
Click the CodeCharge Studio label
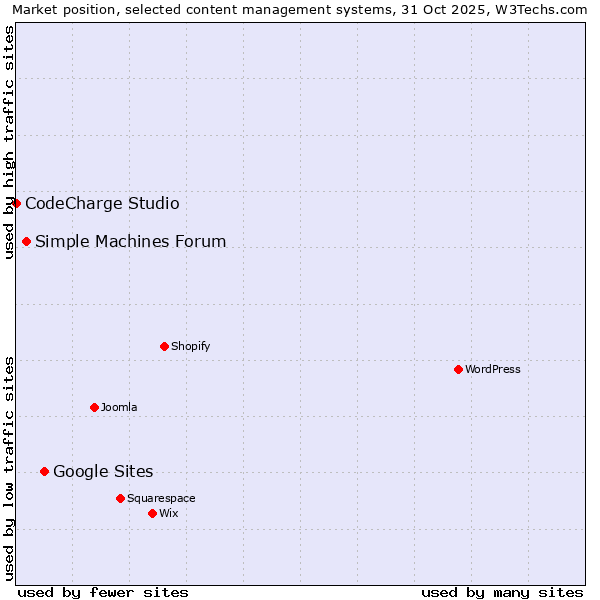[x=102, y=203]
